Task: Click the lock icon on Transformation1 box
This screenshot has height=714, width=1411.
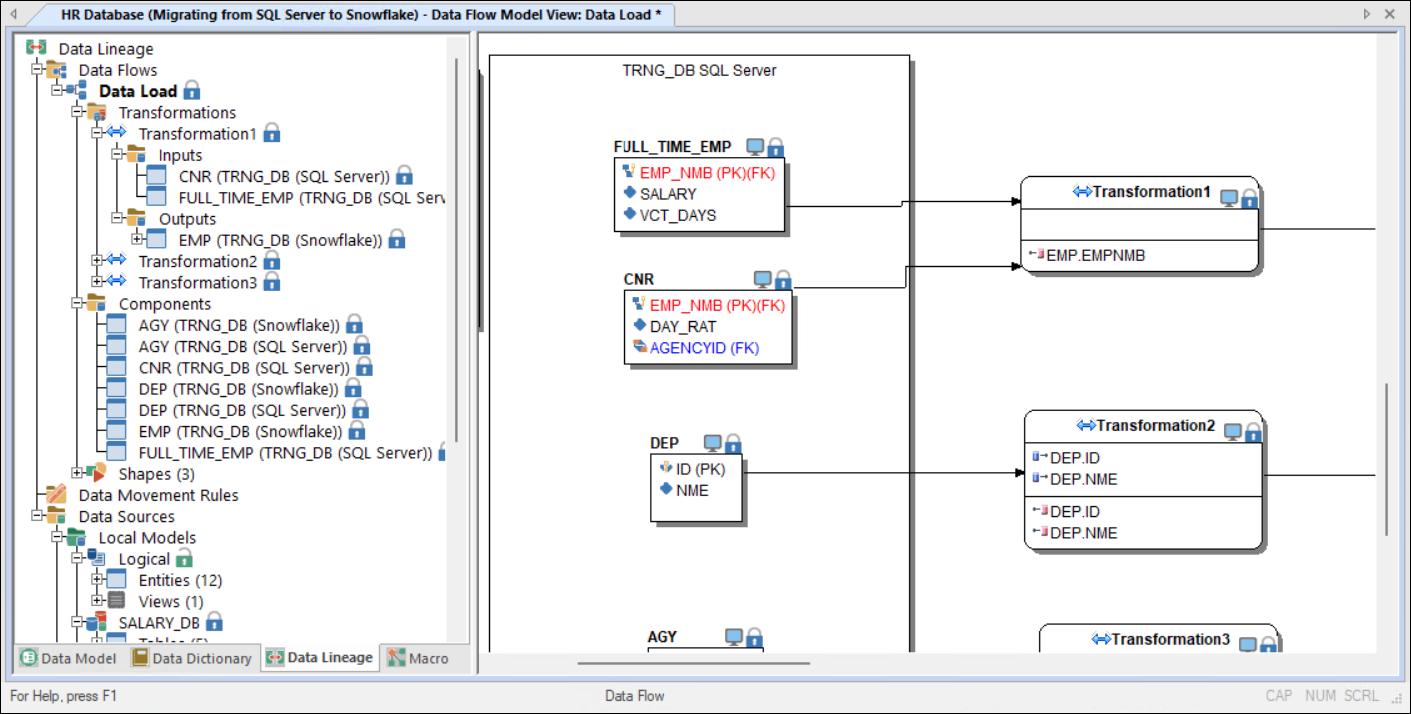Action: pyautogui.click(x=1249, y=198)
